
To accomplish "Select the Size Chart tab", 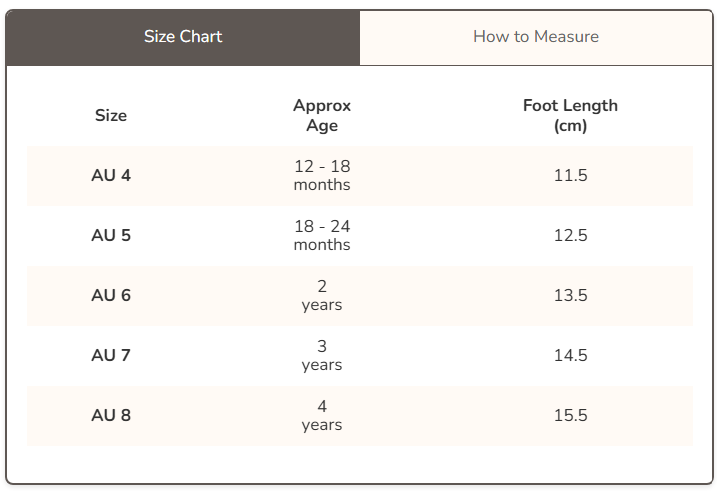I will [x=183, y=37].
